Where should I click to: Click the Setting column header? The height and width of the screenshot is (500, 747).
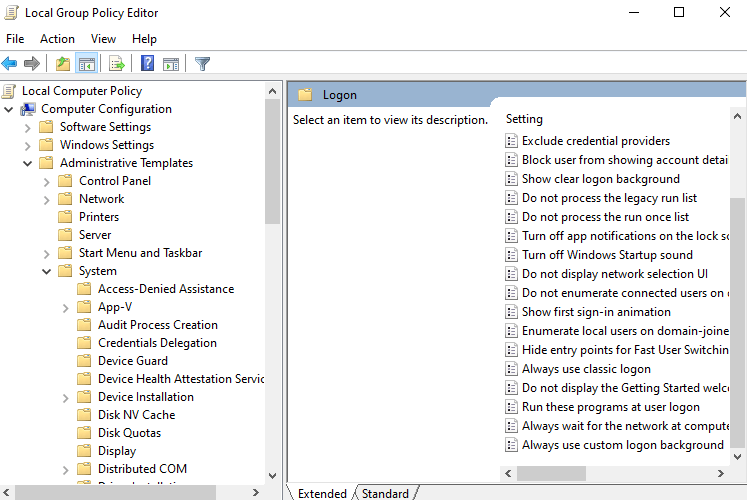click(x=524, y=119)
